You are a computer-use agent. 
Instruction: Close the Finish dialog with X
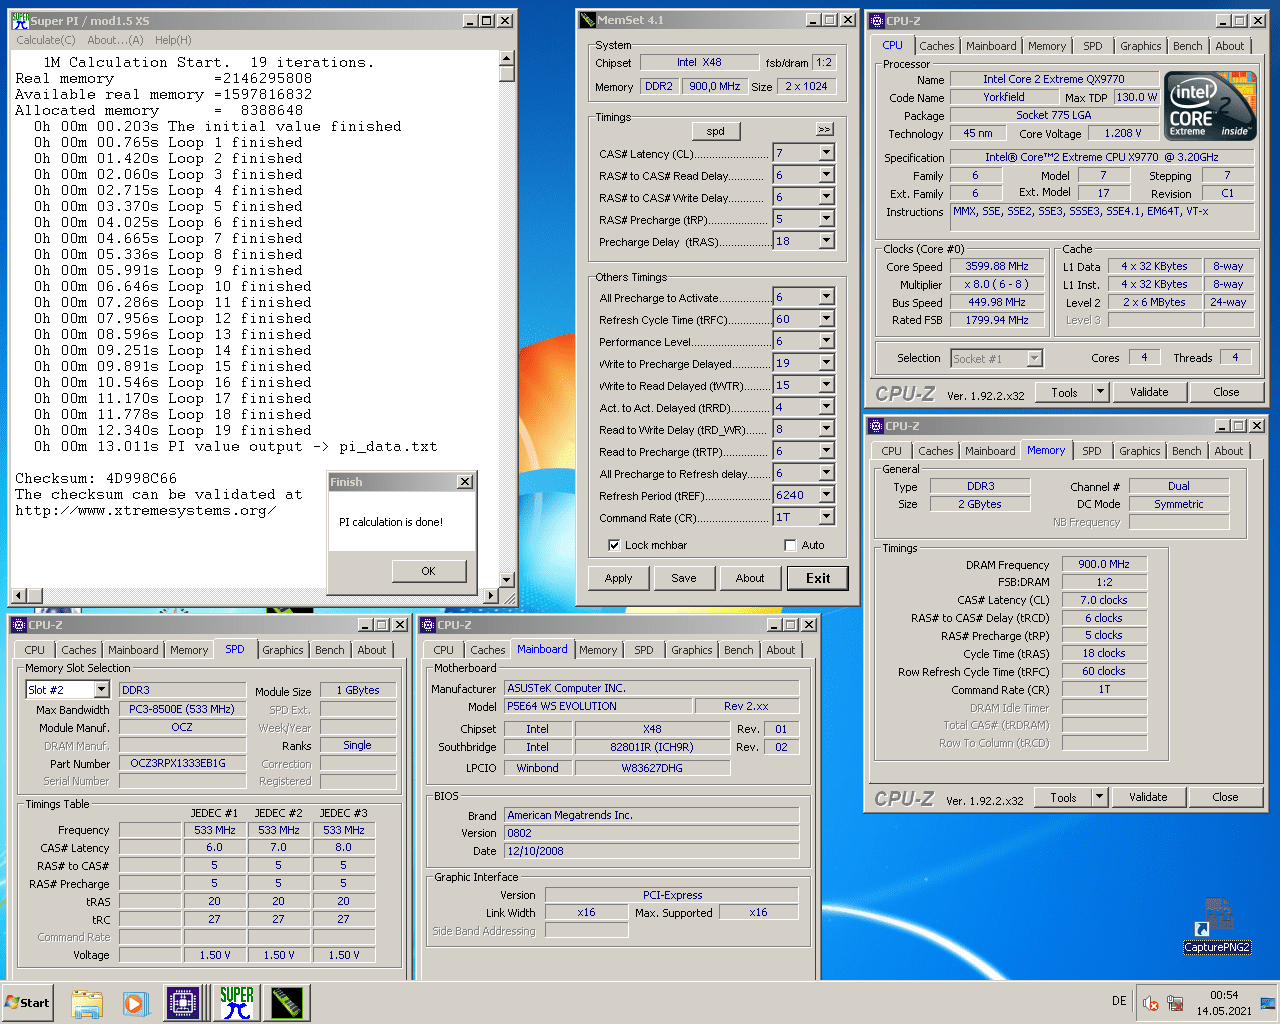(x=465, y=482)
